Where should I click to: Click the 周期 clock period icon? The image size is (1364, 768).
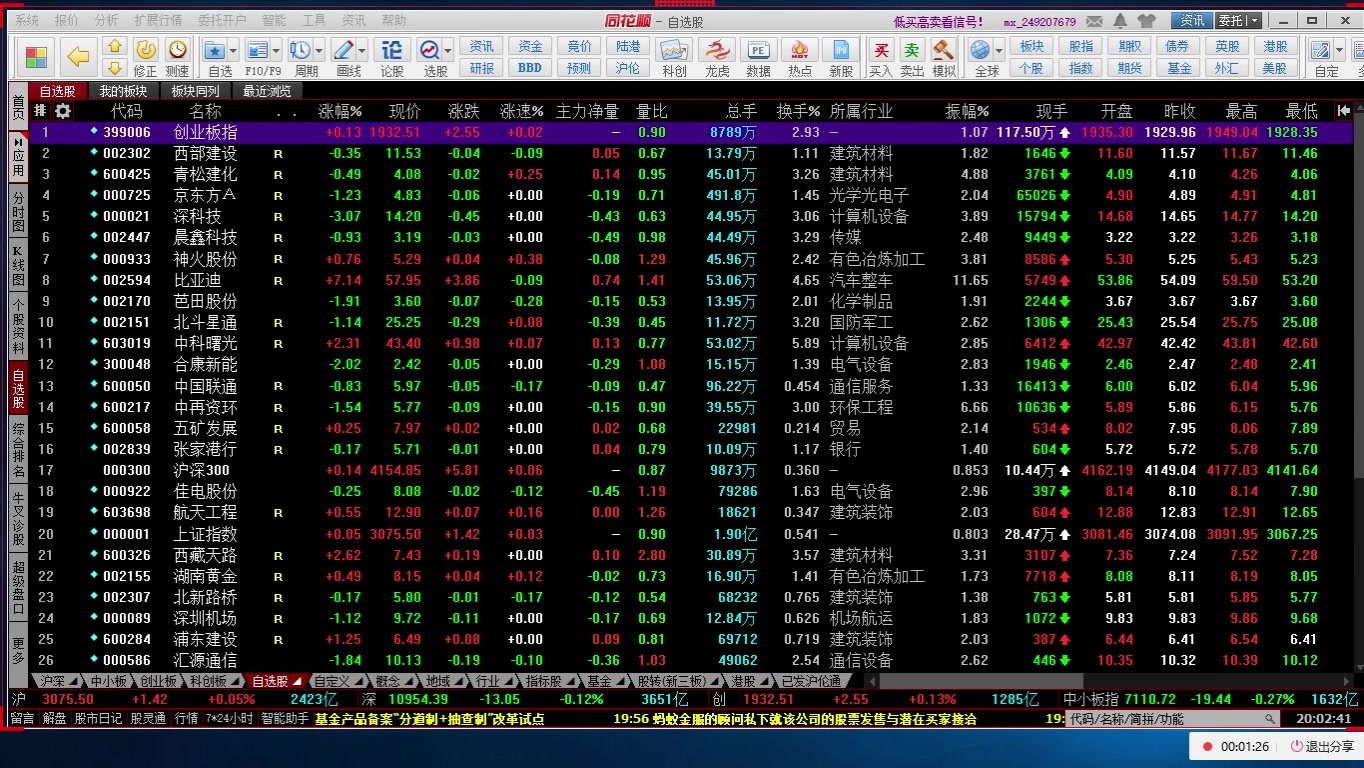(300, 56)
